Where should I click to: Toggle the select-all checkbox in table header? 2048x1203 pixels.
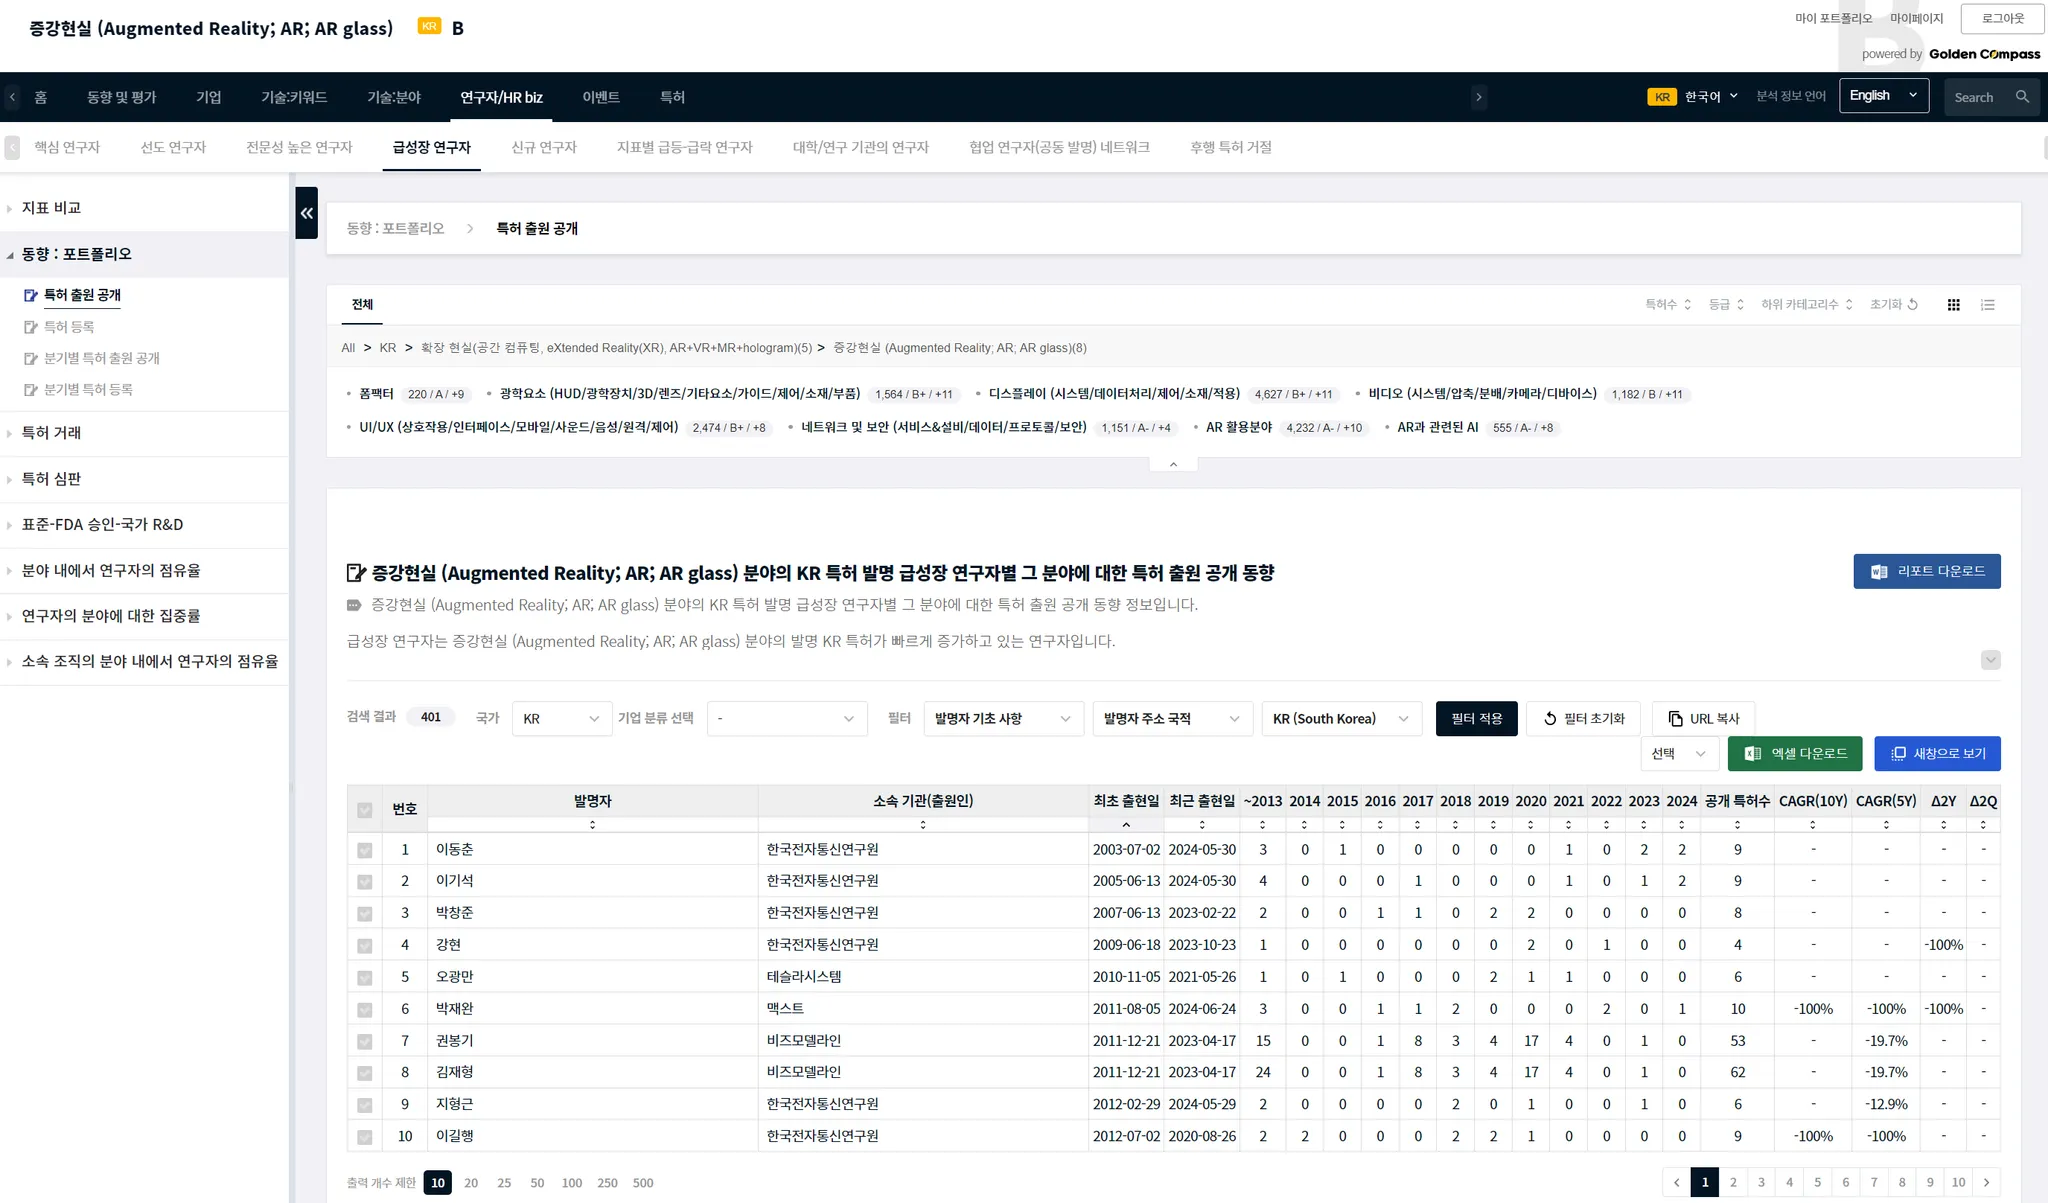pyautogui.click(x=365, y=810)
